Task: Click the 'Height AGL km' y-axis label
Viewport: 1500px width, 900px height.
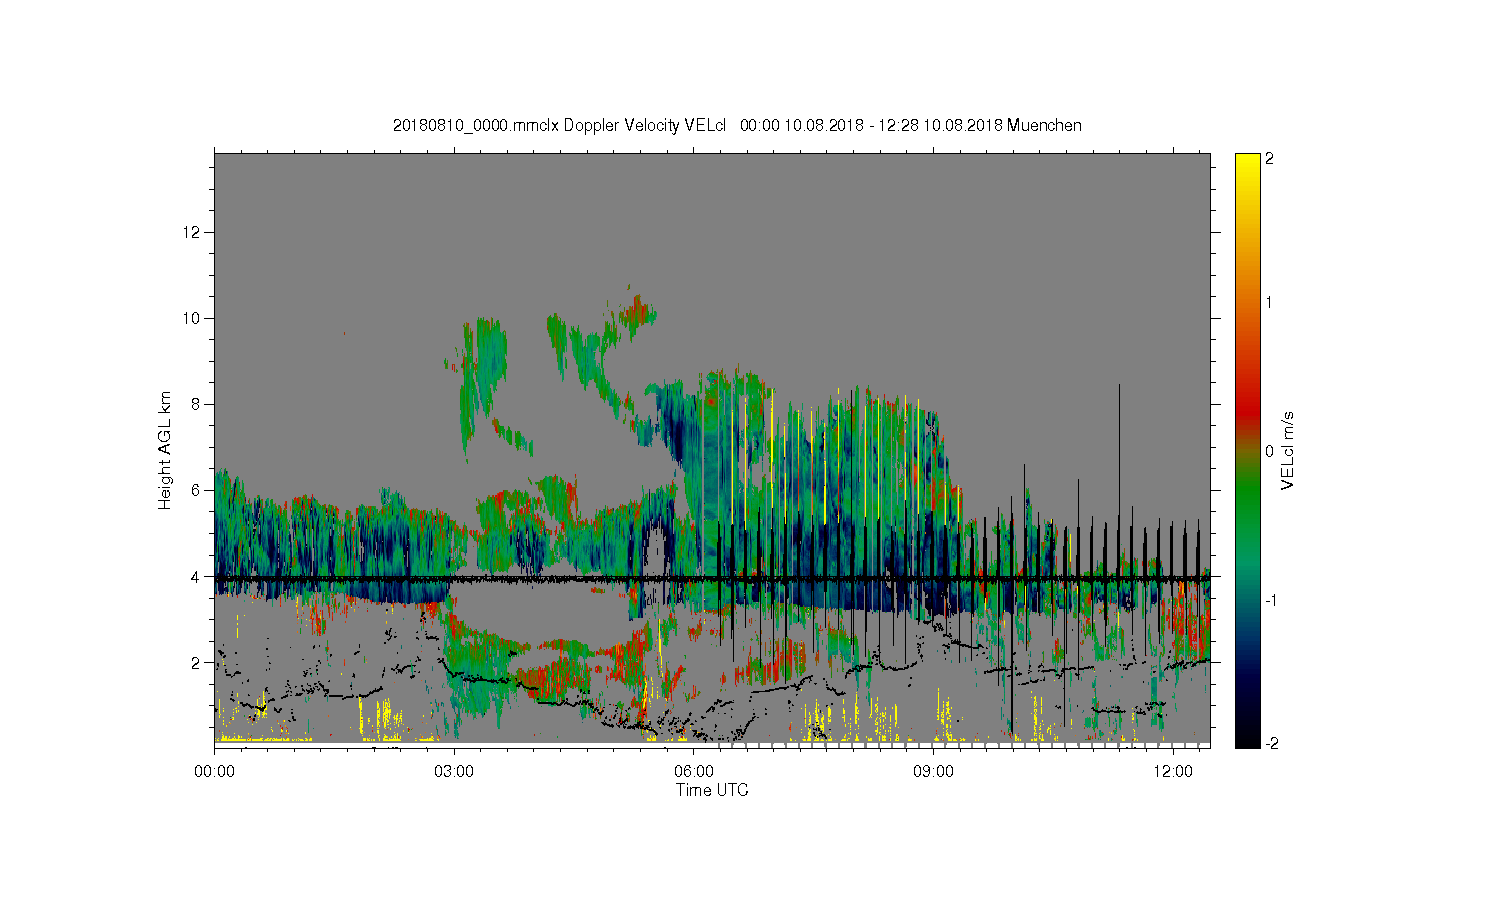Action: 165,450
